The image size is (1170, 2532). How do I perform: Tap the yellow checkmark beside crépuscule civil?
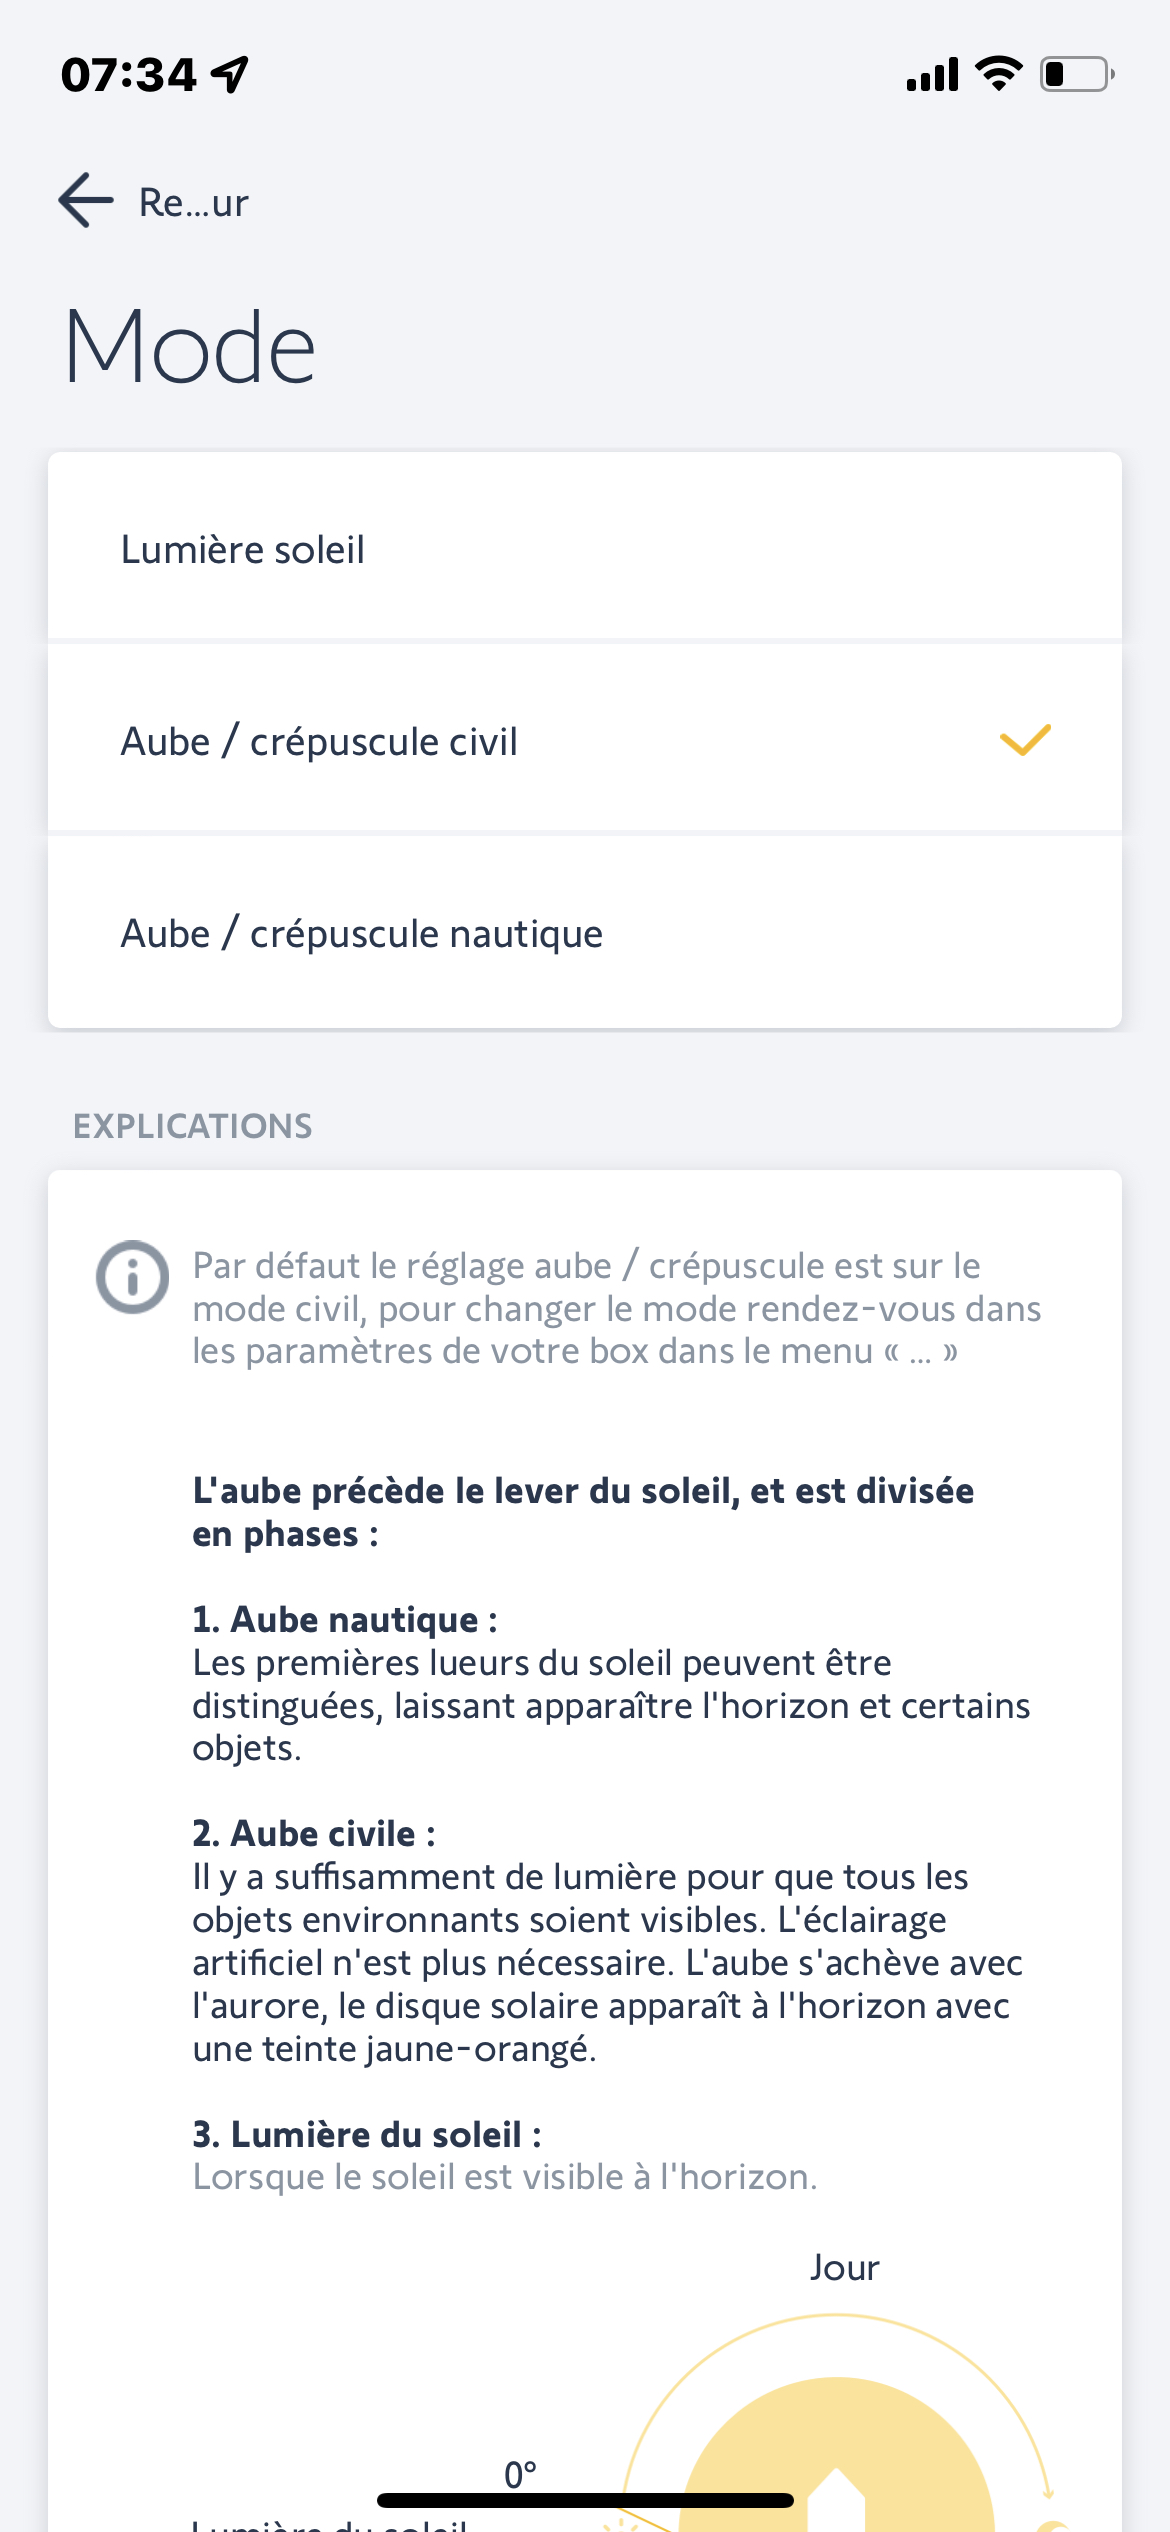click(x=1025, y=741)
